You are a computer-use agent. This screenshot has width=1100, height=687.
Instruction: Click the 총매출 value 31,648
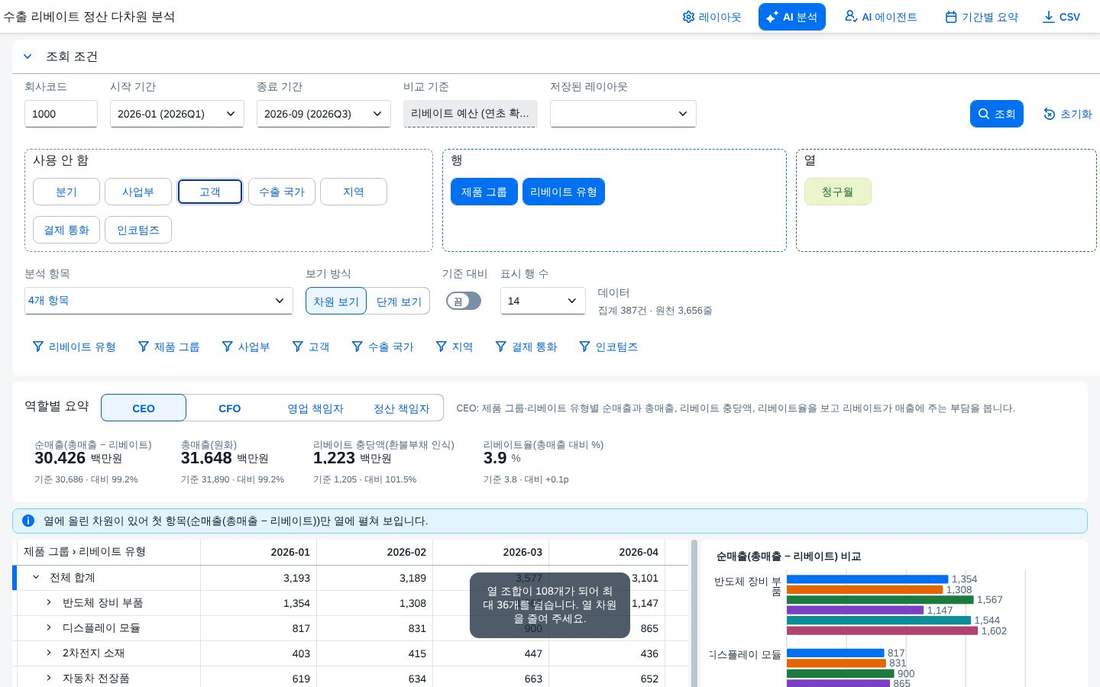206,458
